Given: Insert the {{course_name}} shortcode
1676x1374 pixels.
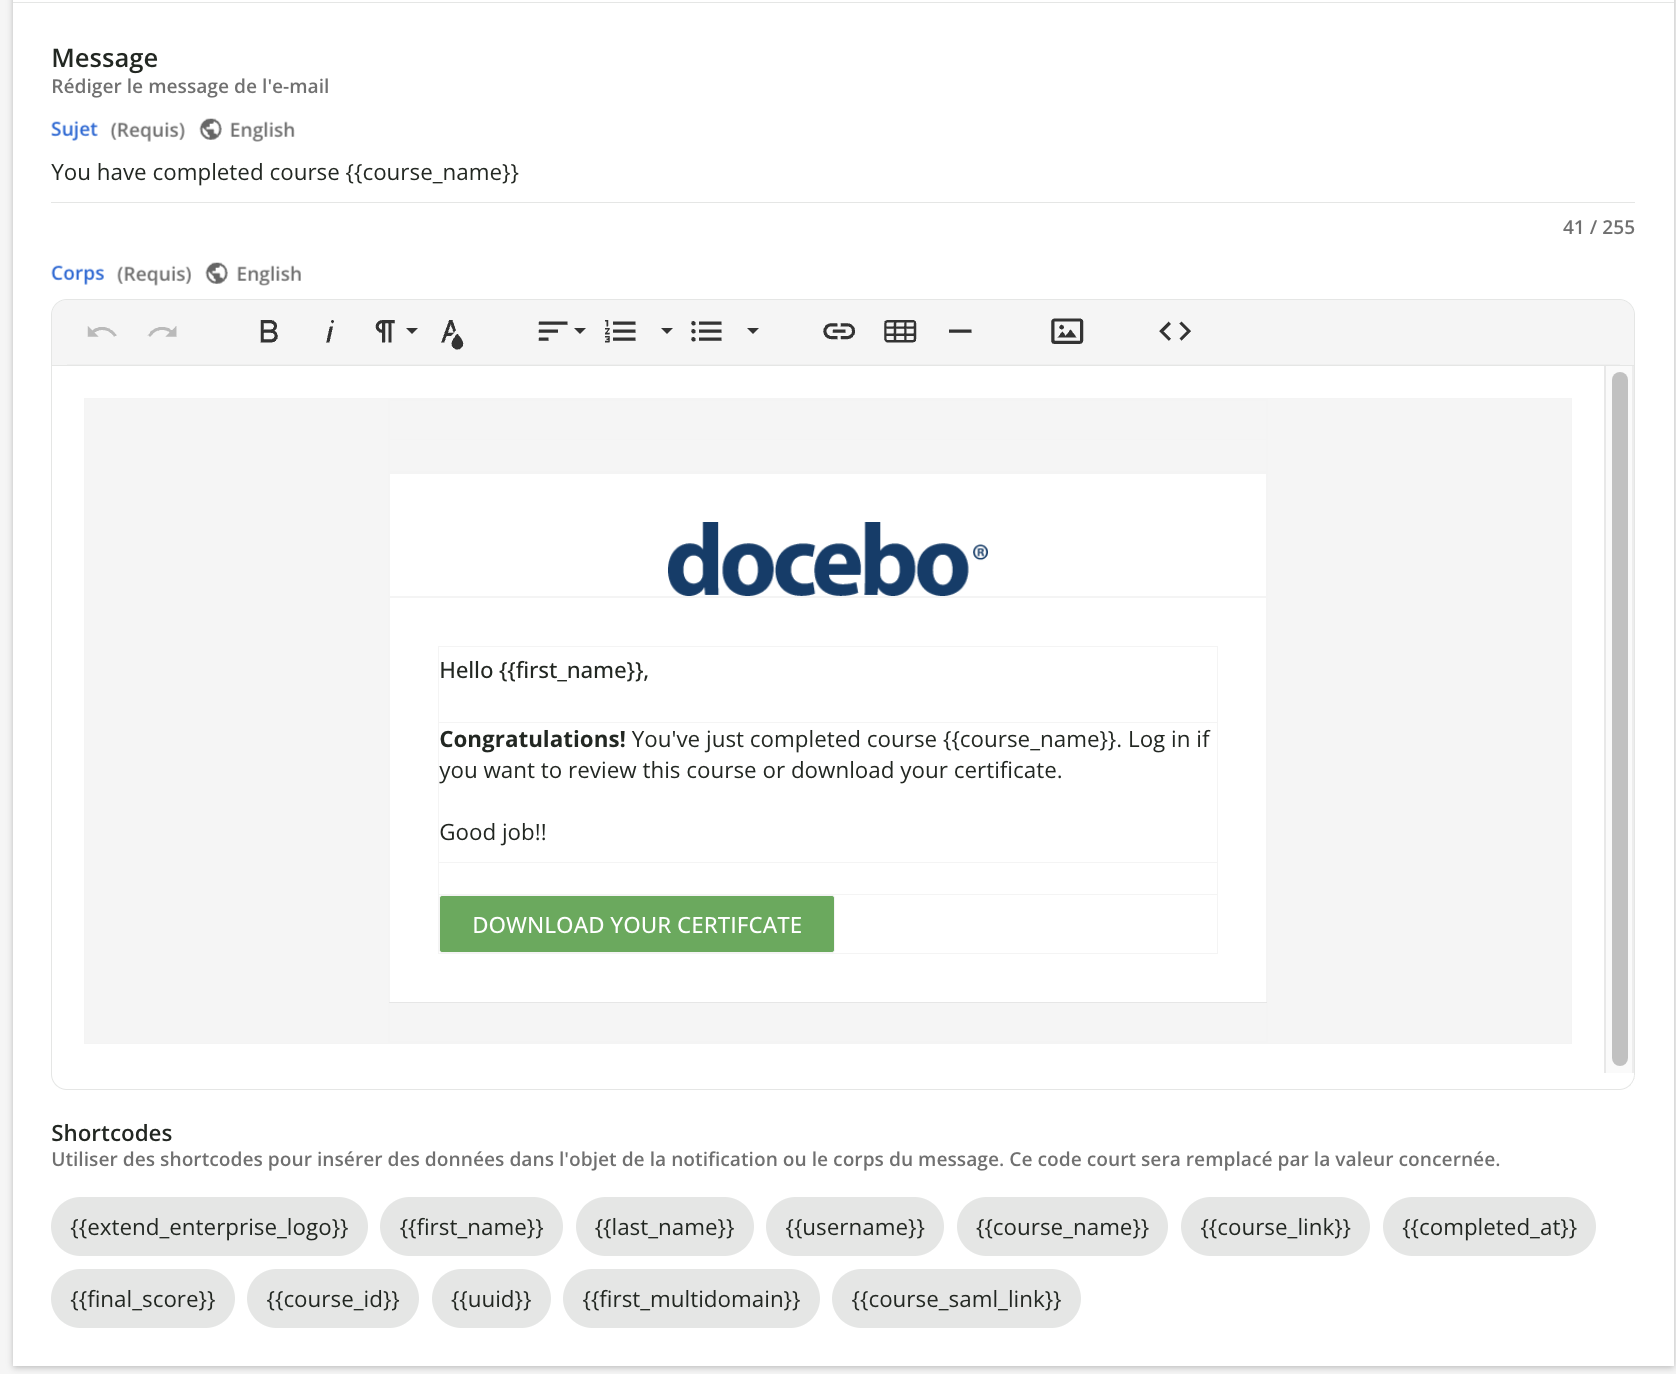Looking at the screenshot, I should point(1062,1227).
